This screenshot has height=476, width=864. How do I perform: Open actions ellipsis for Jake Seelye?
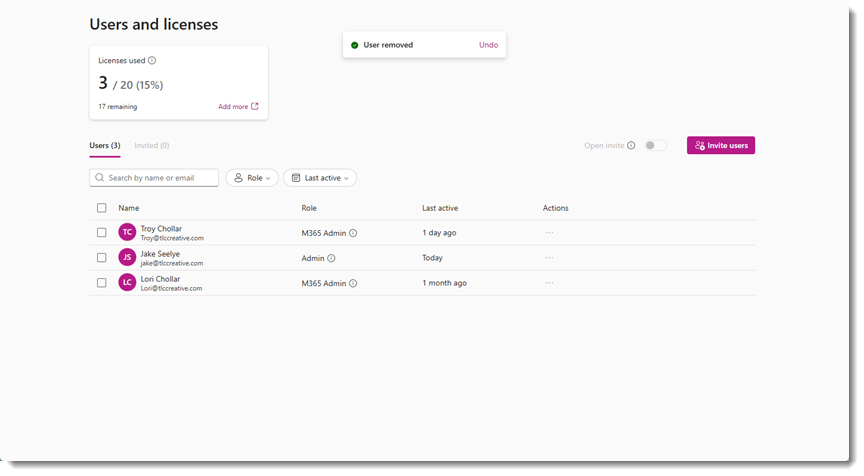(549, 258)
